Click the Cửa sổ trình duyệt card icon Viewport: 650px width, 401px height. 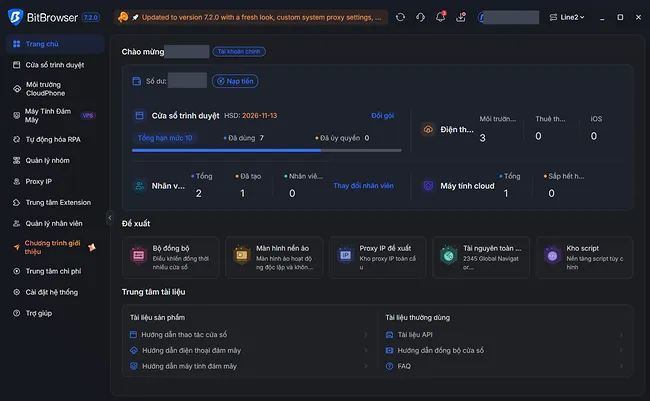[x=140, y=115]
